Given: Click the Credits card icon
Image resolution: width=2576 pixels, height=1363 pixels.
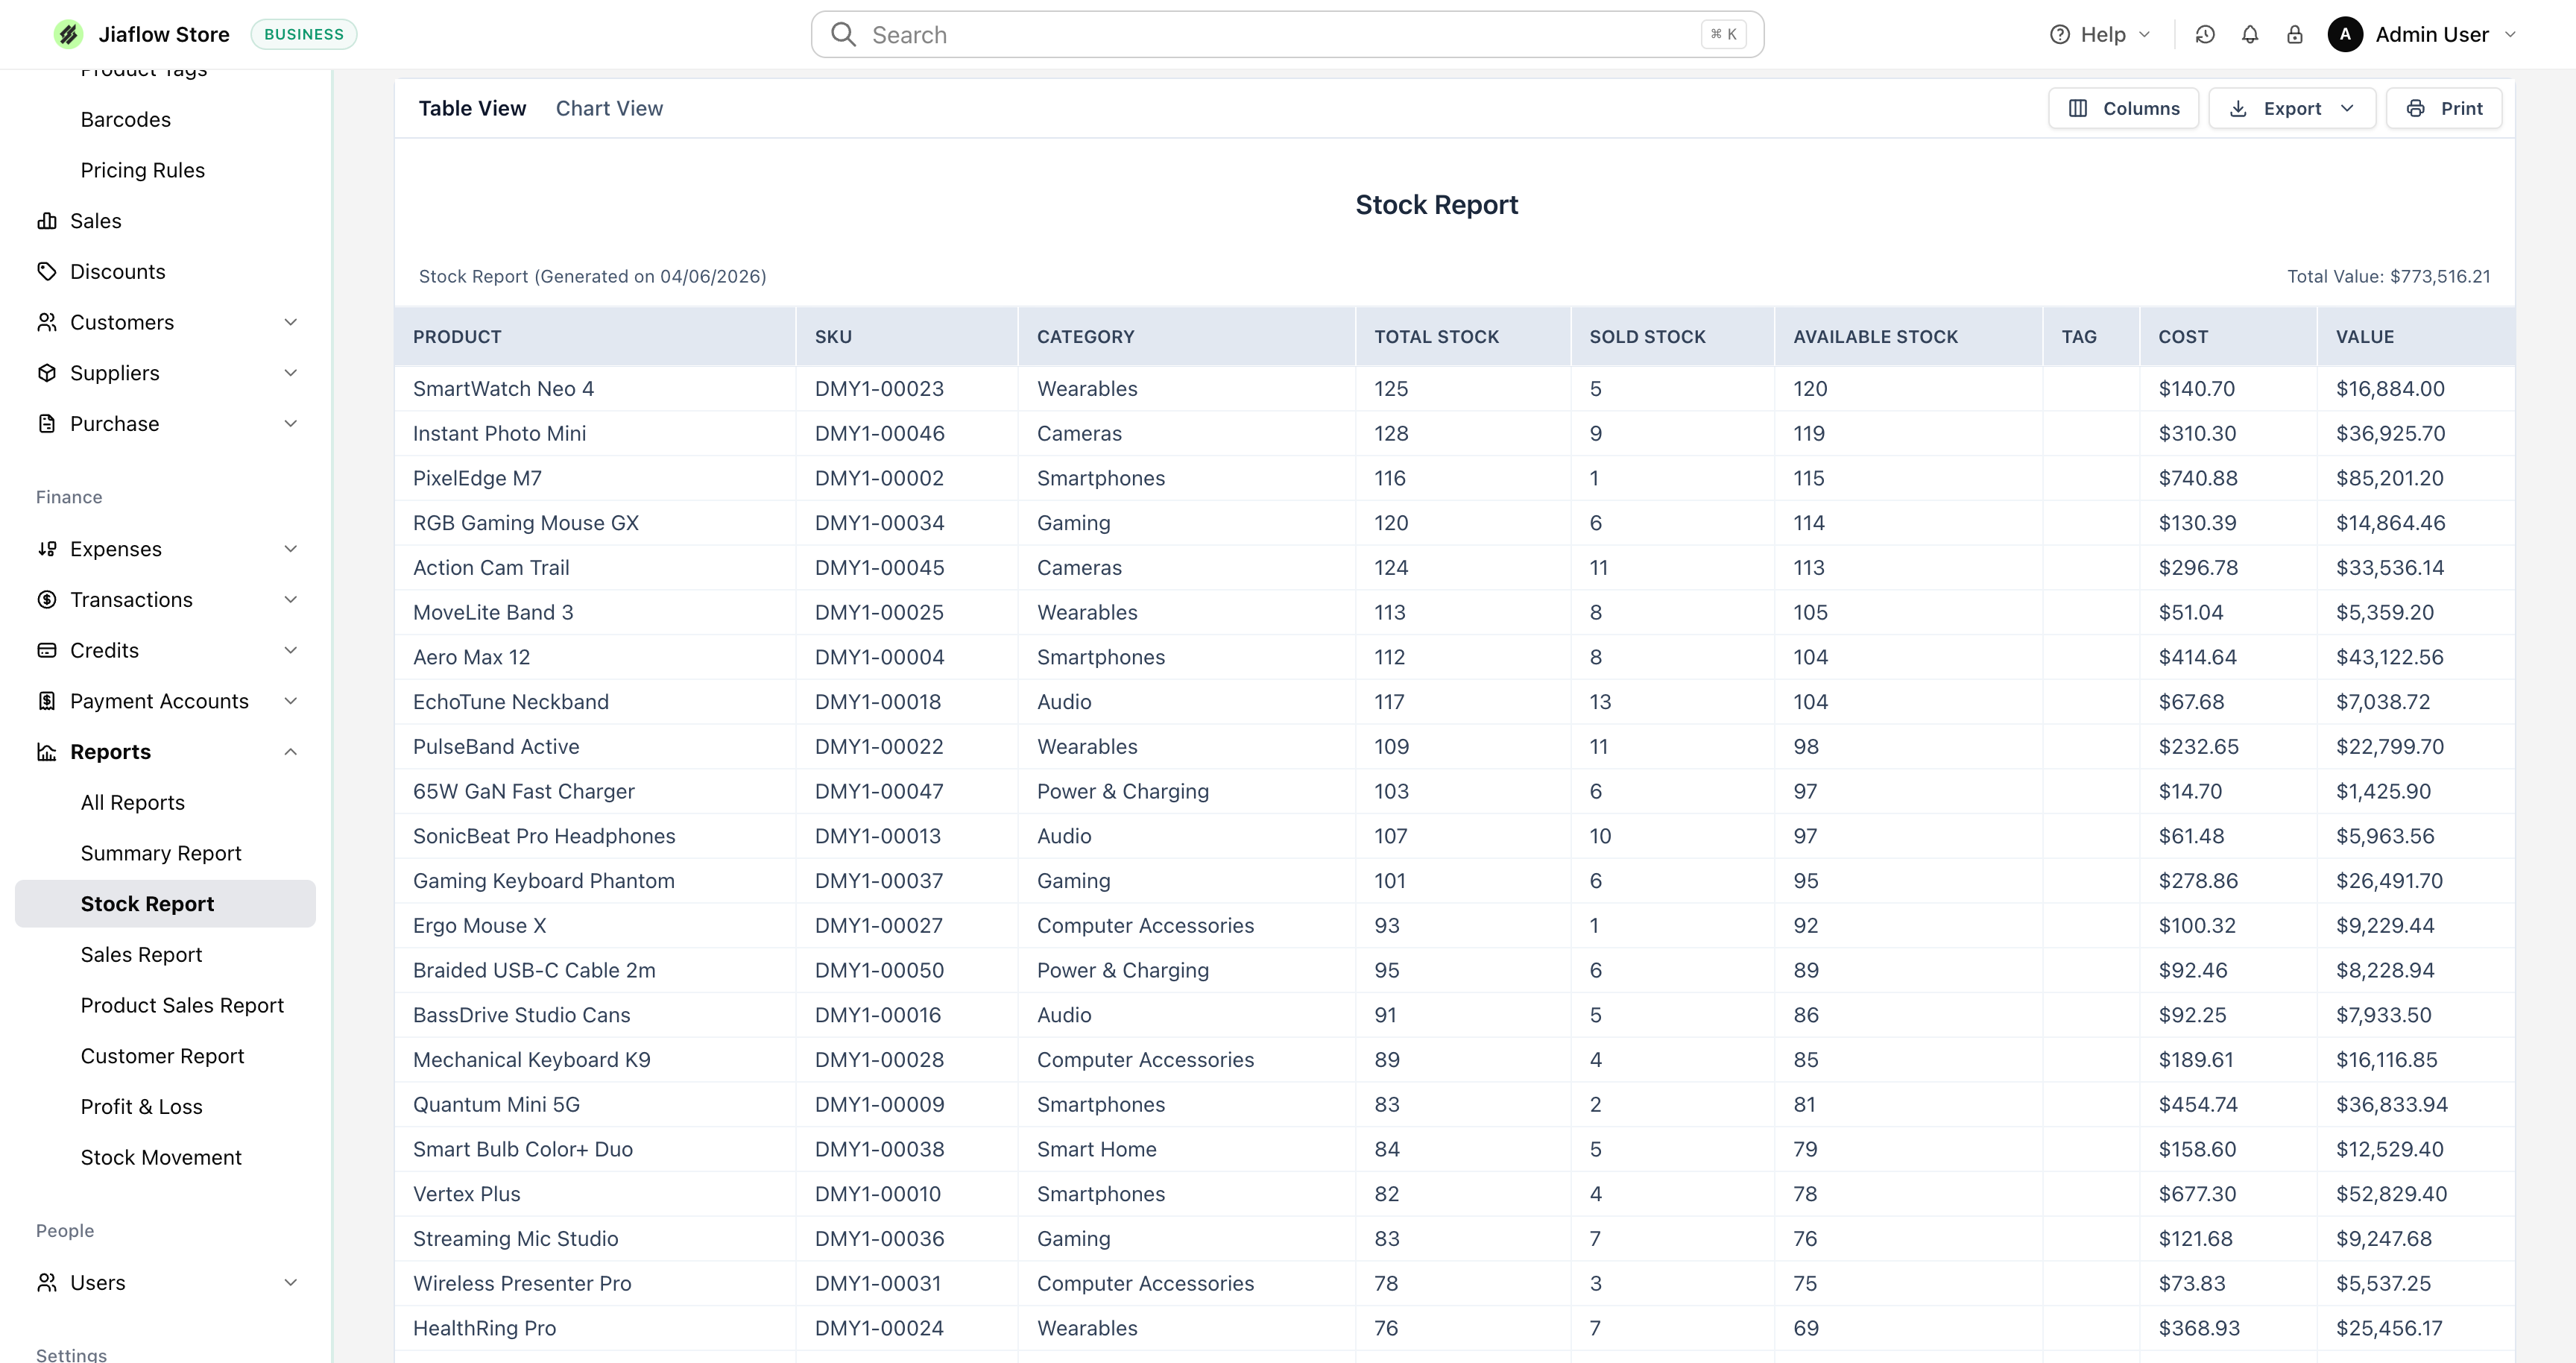Looking at the screenshot, I should pyautogui.click(x=47, y=650).
